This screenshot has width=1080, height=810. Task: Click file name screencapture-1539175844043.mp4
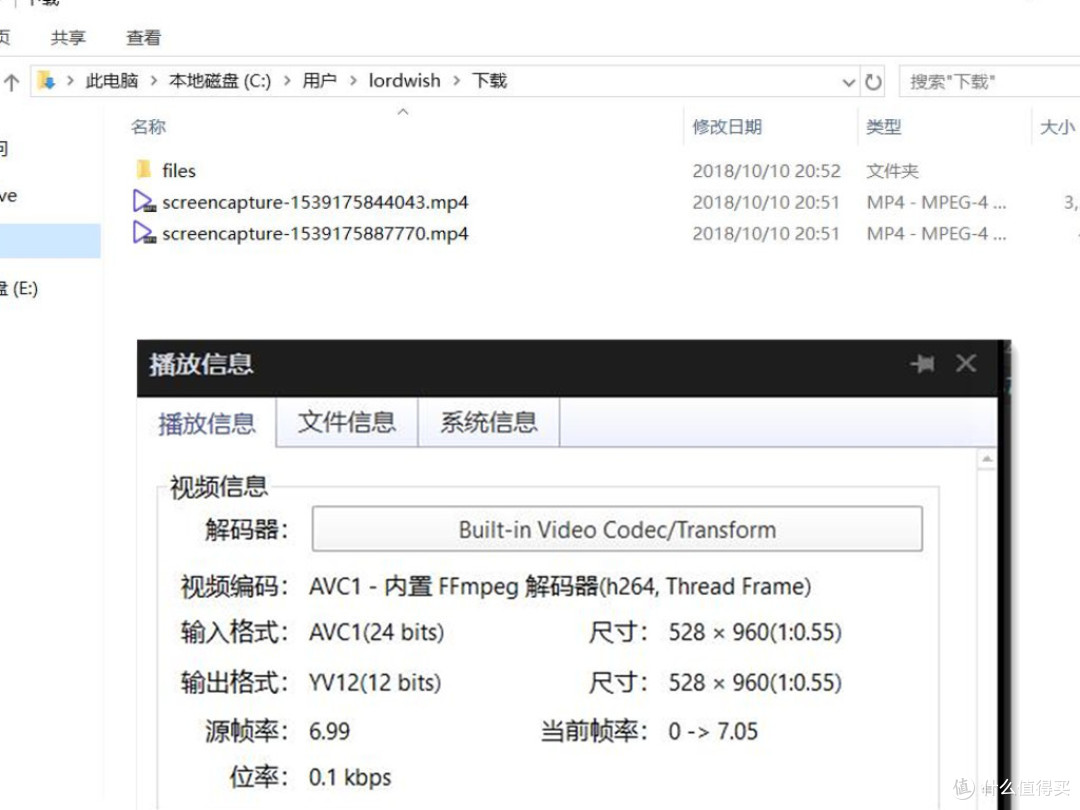(x=315, y=202)
